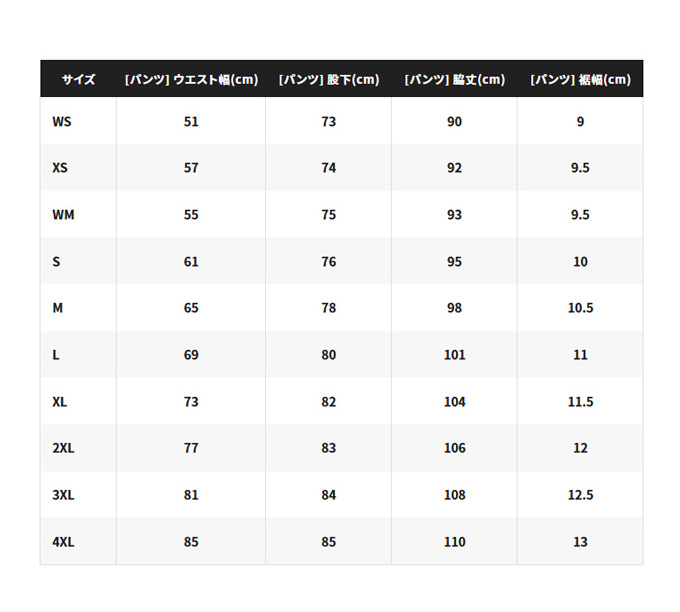Select the WM size row label
Viewport: 680px width, 612px height.
click(63, 215)
